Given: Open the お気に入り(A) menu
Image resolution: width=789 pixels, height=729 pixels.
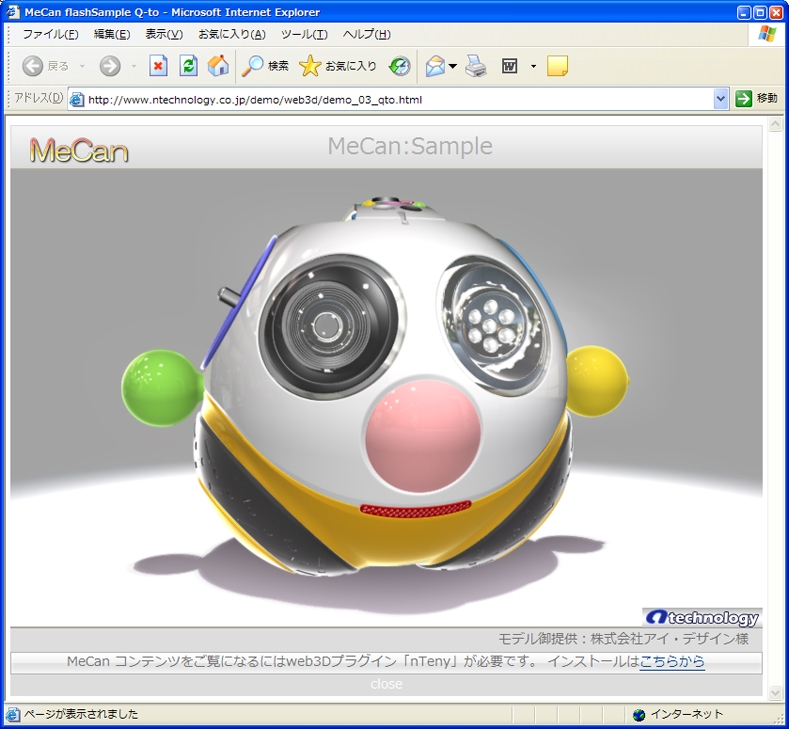Looking at the screenshot, I should (x=231, y=34).
